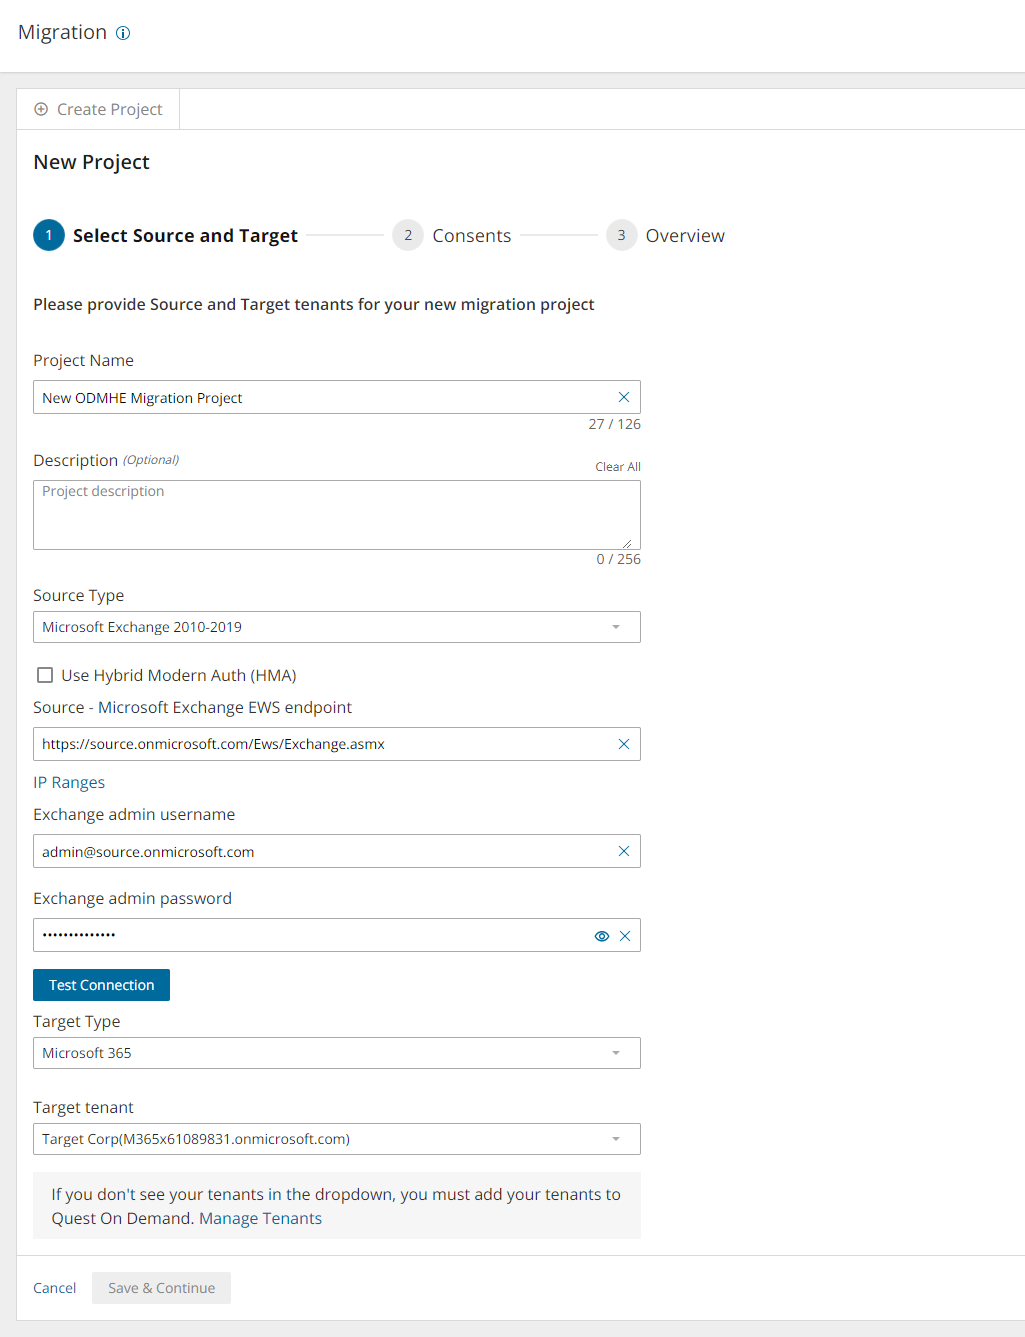
Task: Clear the Exchange admin password field
Action: tap(625, 936)
